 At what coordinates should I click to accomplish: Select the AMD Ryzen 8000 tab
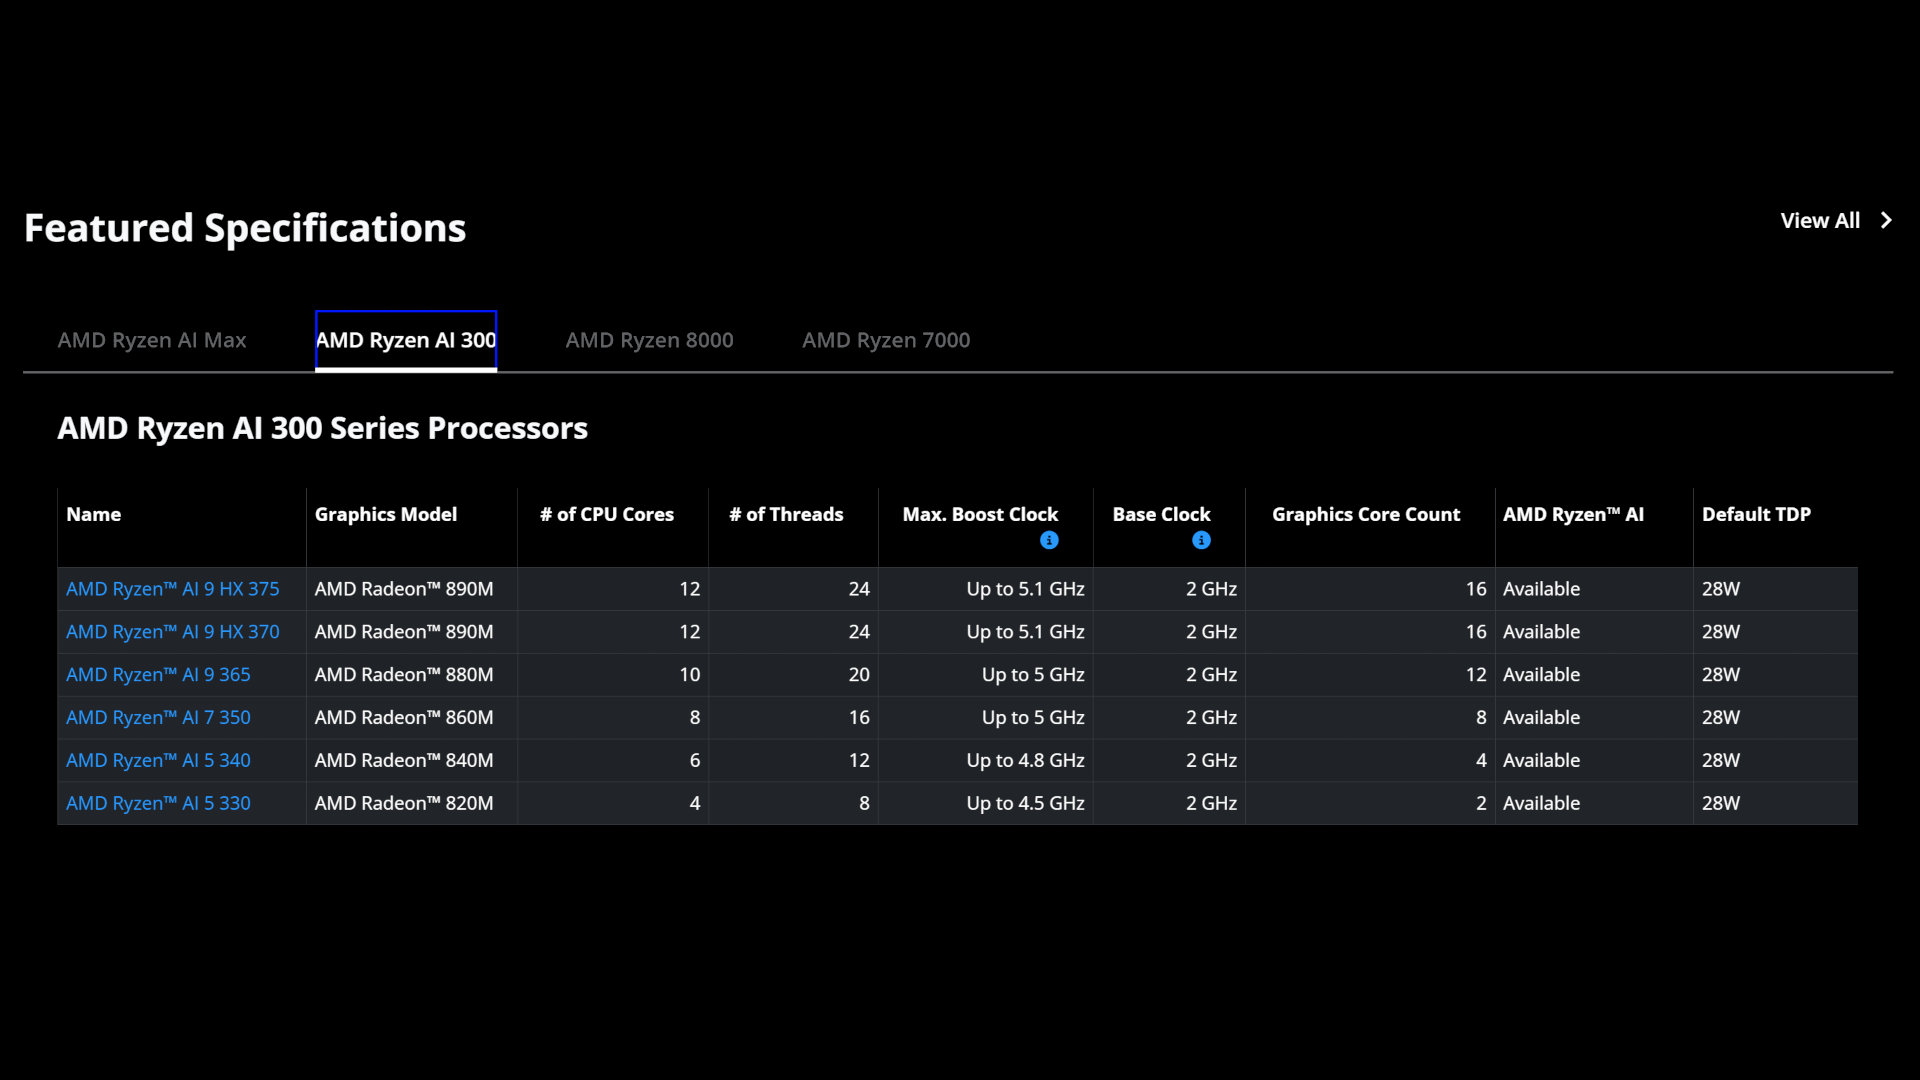tap(649, 340)
